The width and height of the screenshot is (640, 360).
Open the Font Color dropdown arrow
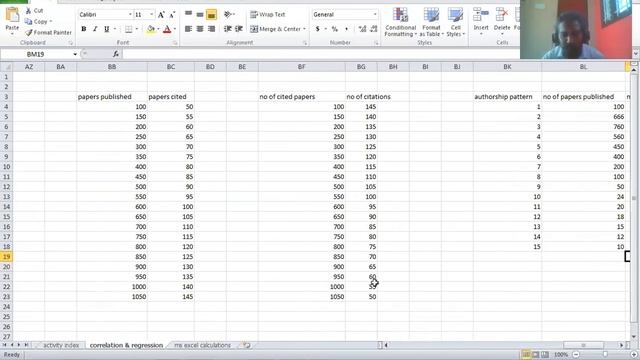pos(175,29)
